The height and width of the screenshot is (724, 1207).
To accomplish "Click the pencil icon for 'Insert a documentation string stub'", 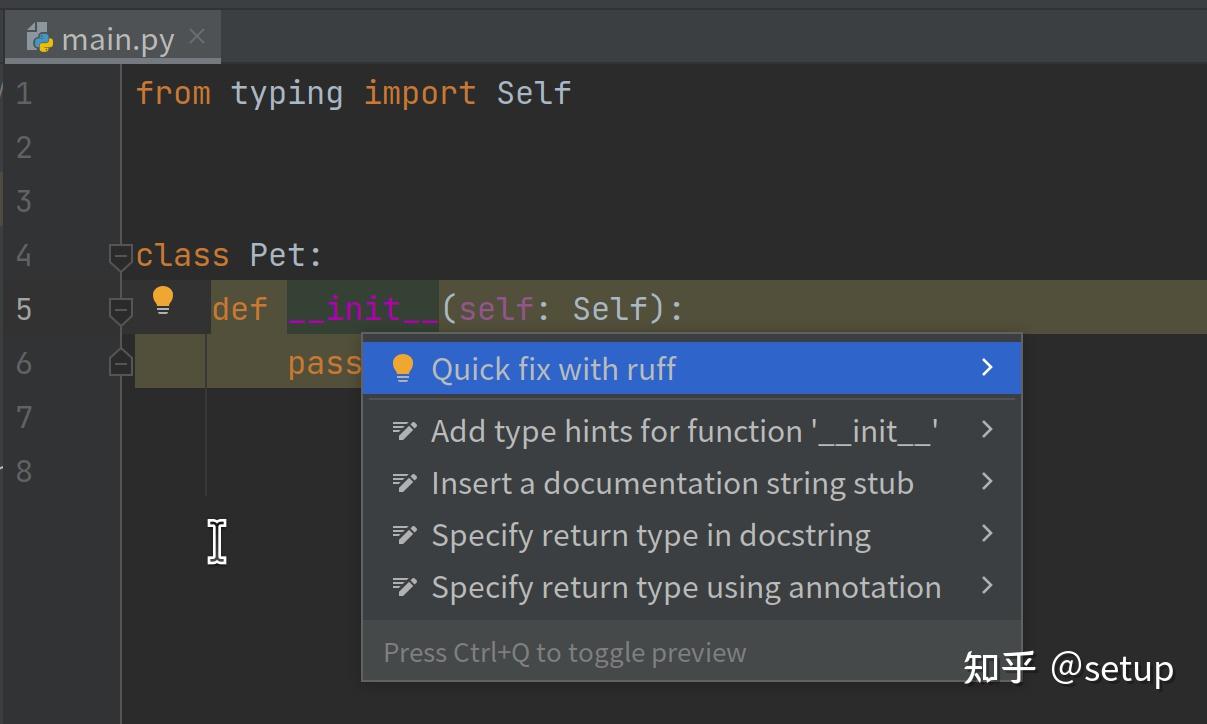I will pos(405,482).
